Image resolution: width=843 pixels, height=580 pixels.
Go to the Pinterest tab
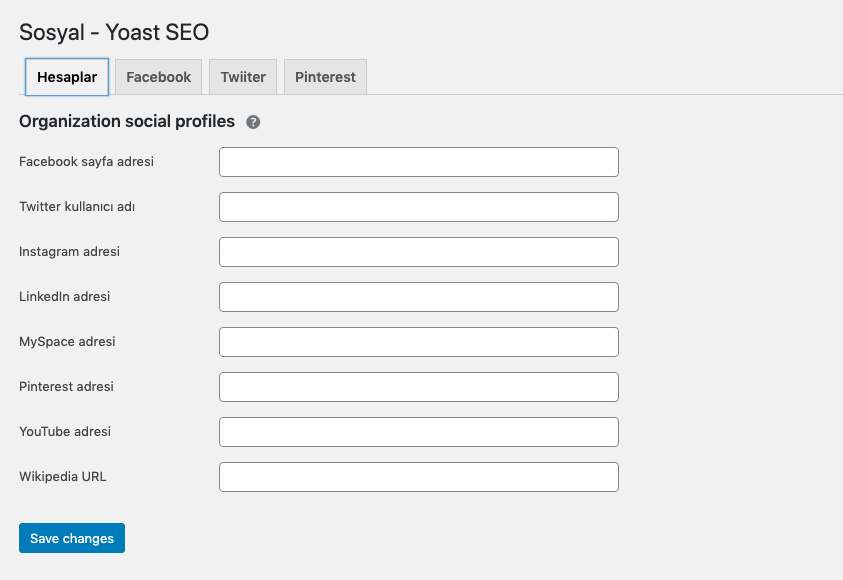325,77
